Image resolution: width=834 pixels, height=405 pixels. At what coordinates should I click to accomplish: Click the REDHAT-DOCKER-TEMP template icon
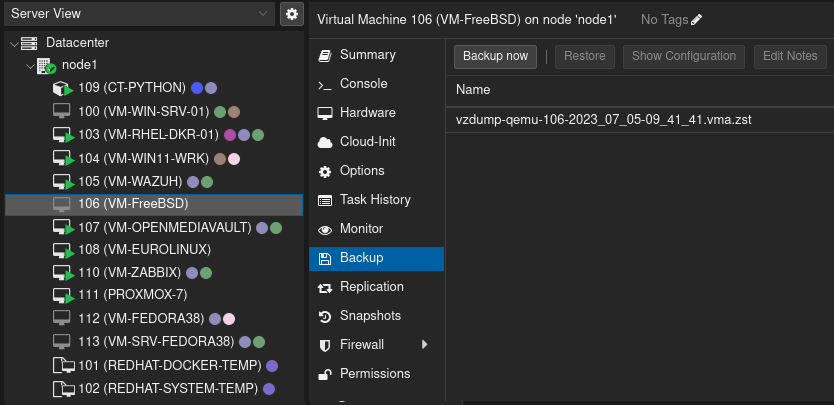pos(62,366)
